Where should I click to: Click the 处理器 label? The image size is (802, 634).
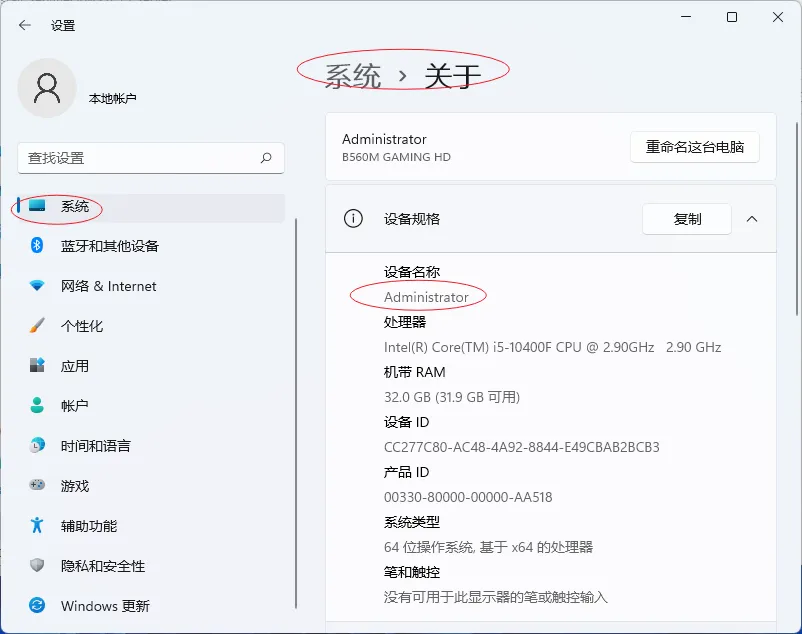pos(405,322)
